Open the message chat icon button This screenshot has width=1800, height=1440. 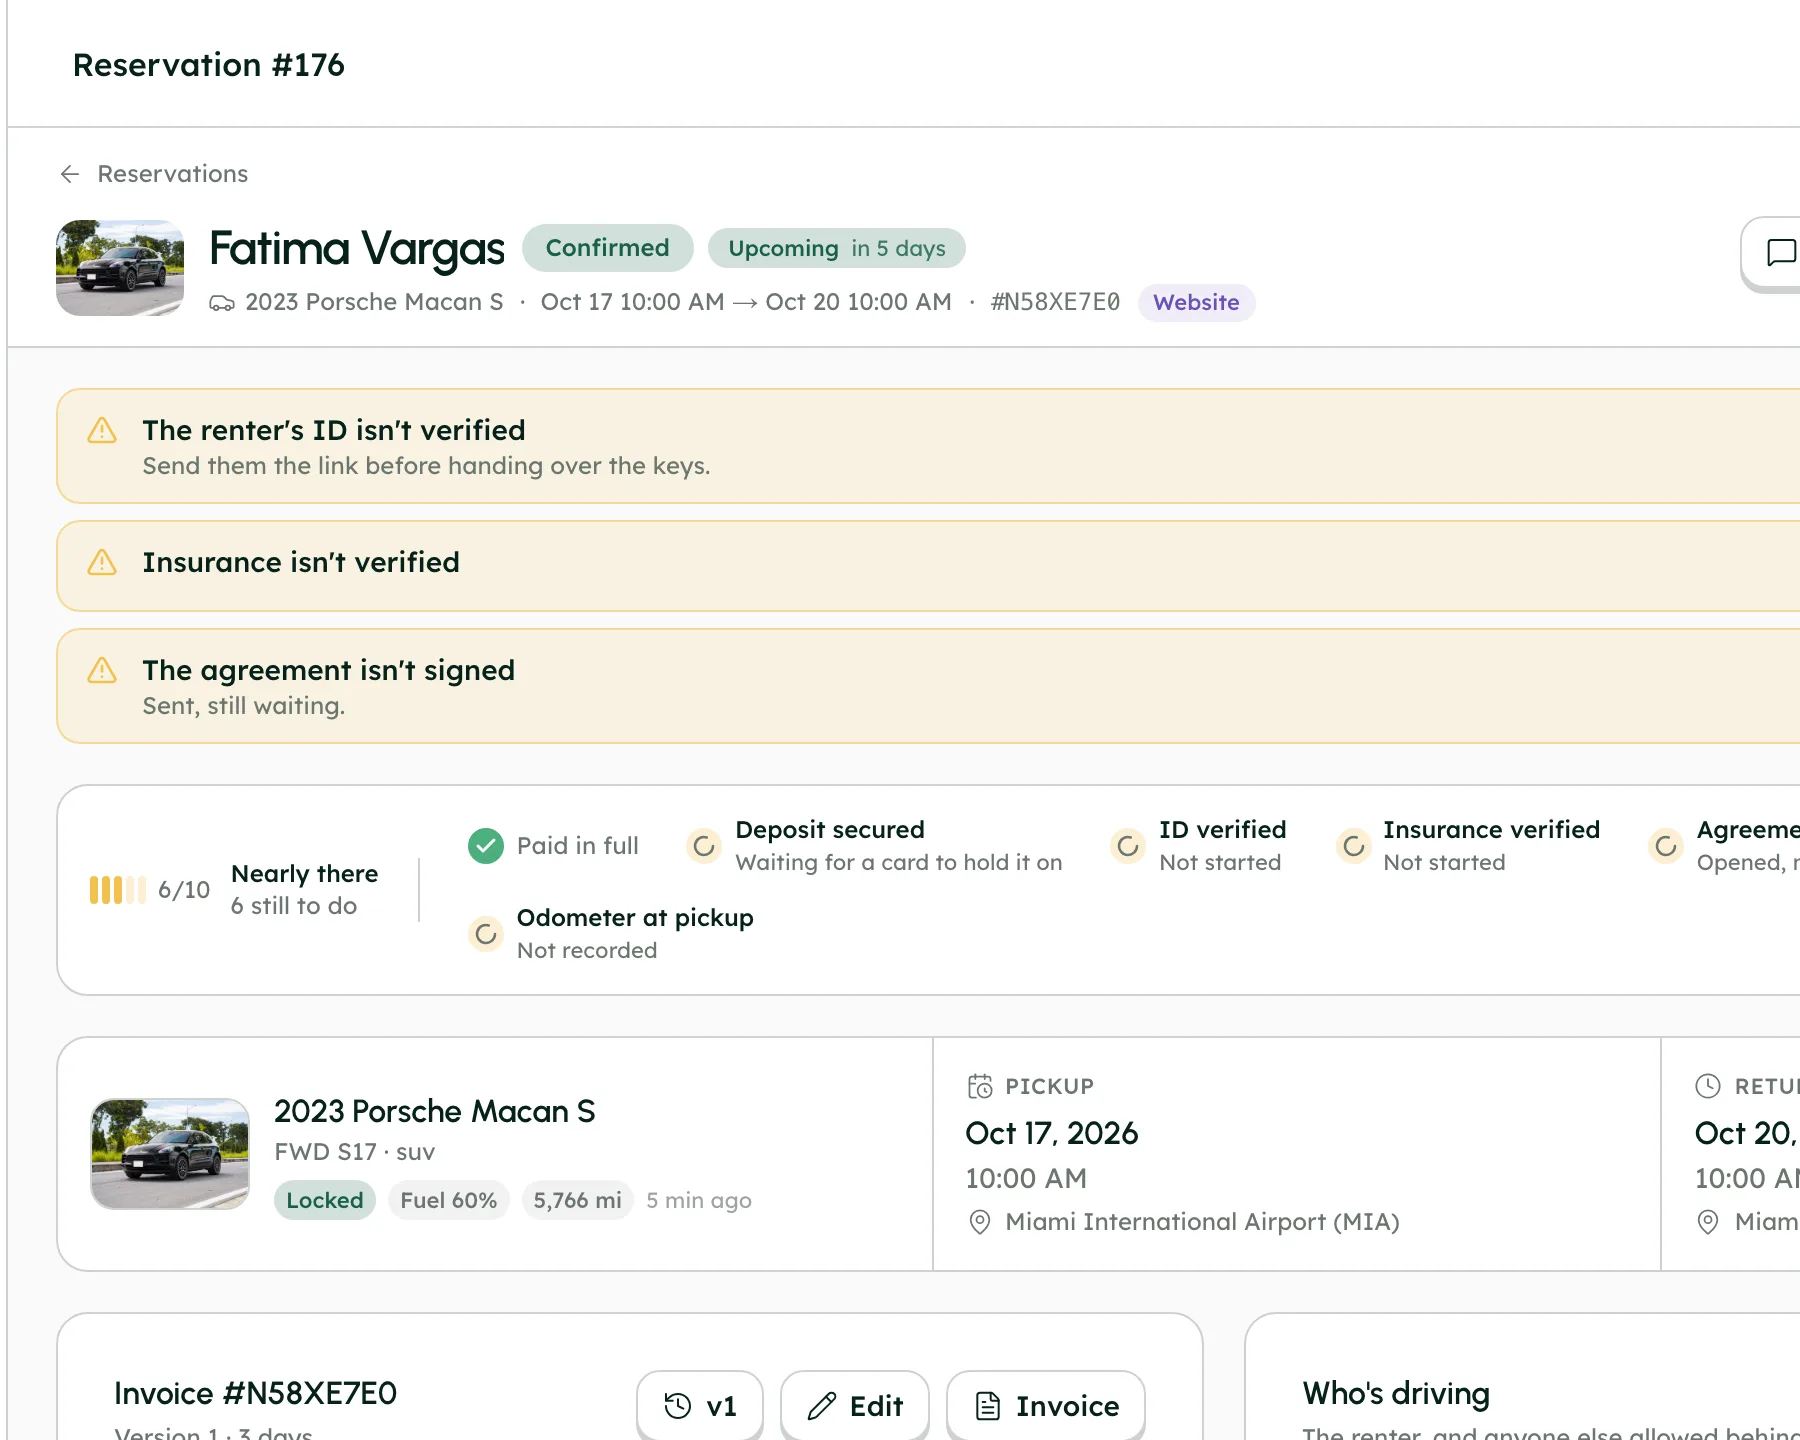pyautogui.click(x=1776, y=253)
